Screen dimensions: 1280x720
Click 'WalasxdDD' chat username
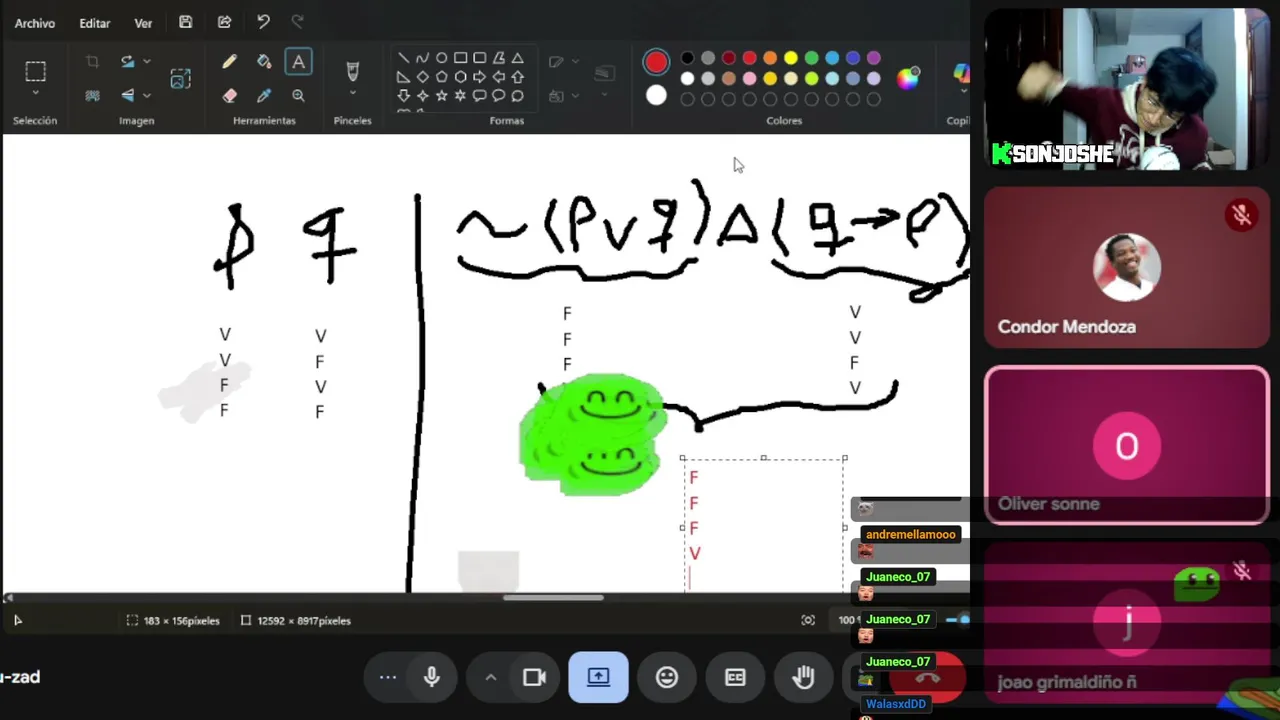pyautogui.click(x=895, y=704)
